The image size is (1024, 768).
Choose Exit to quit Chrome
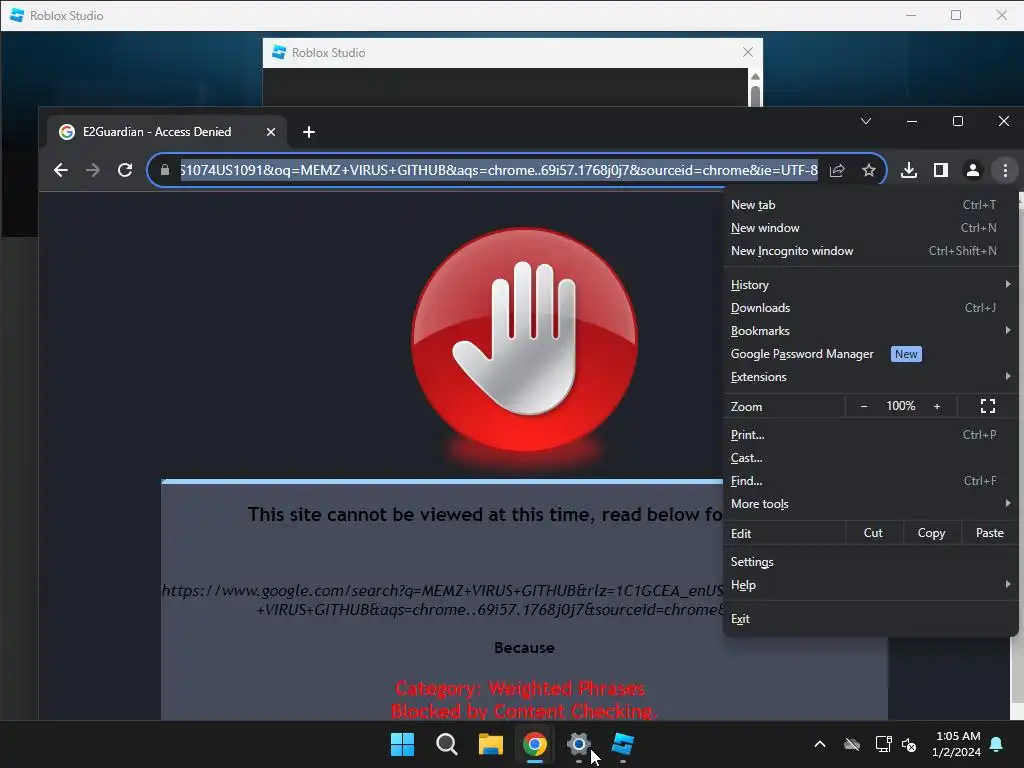[x=870, y=619]
